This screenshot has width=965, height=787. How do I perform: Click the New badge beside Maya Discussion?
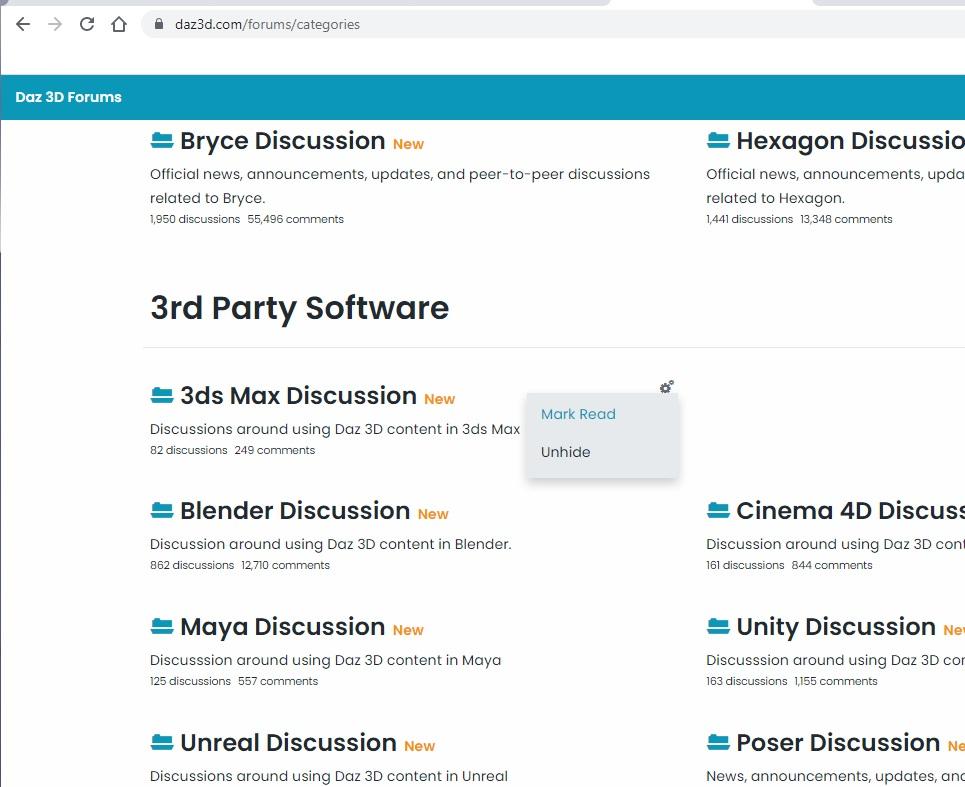[x=408, y=630]
